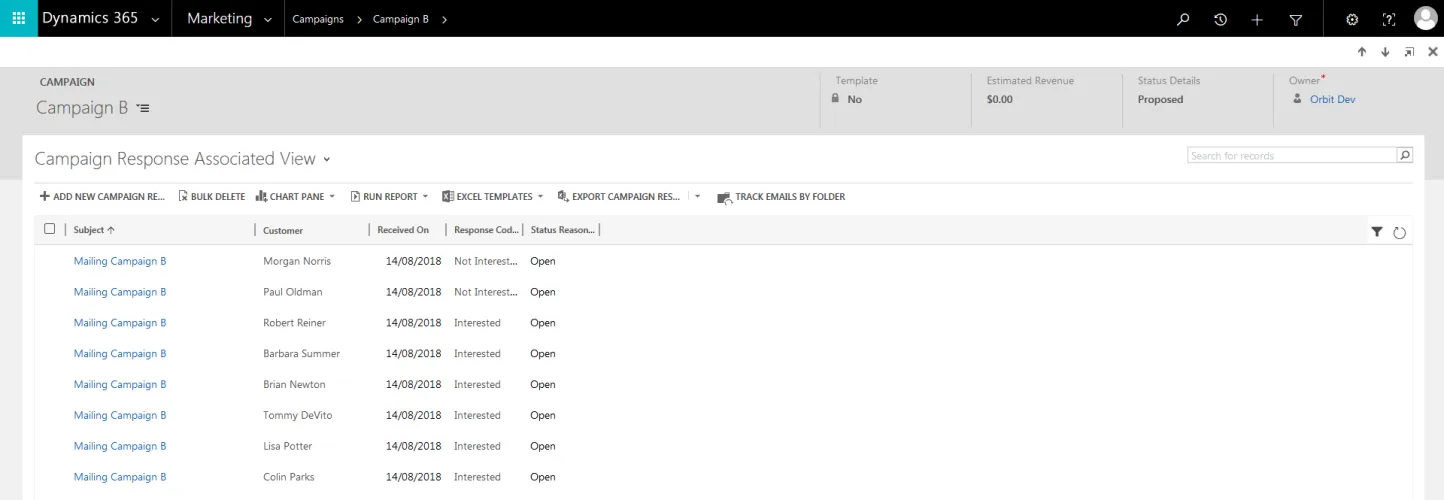Click the Template field value No

click(x=854, y=99)
